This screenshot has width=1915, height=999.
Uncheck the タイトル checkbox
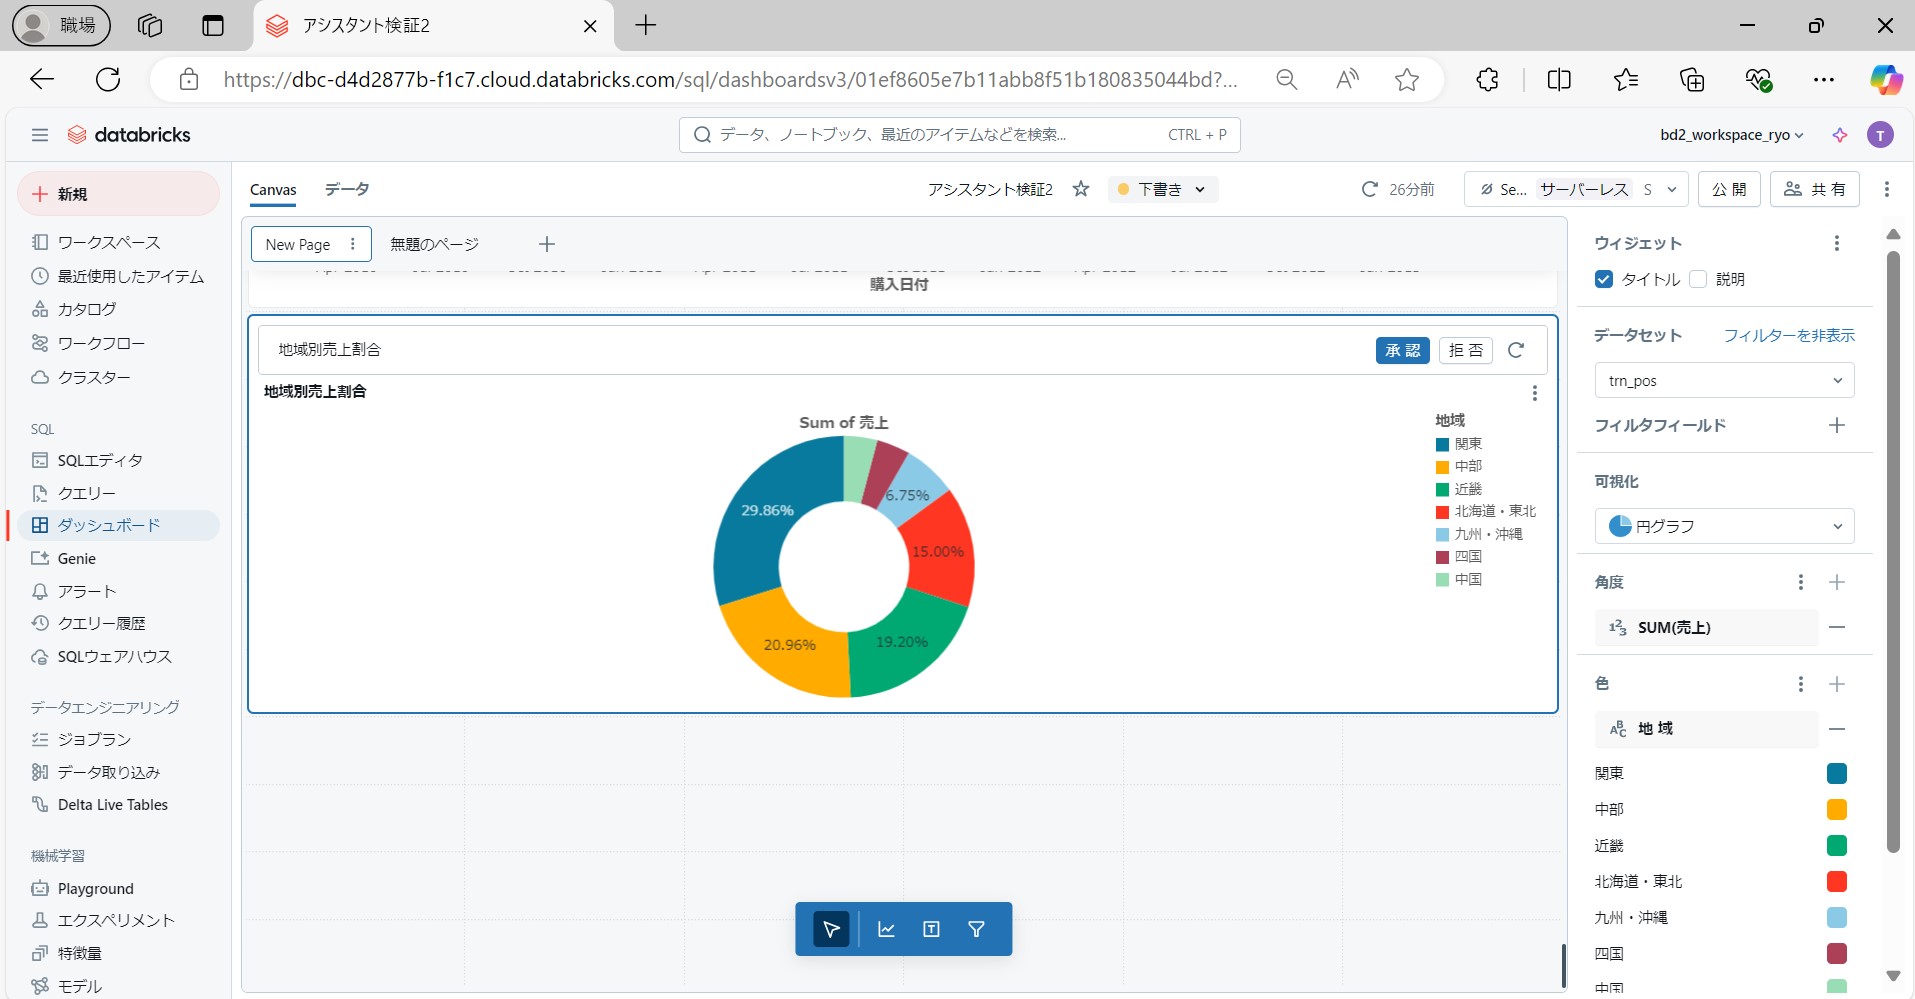click(x=1604, y=279)
